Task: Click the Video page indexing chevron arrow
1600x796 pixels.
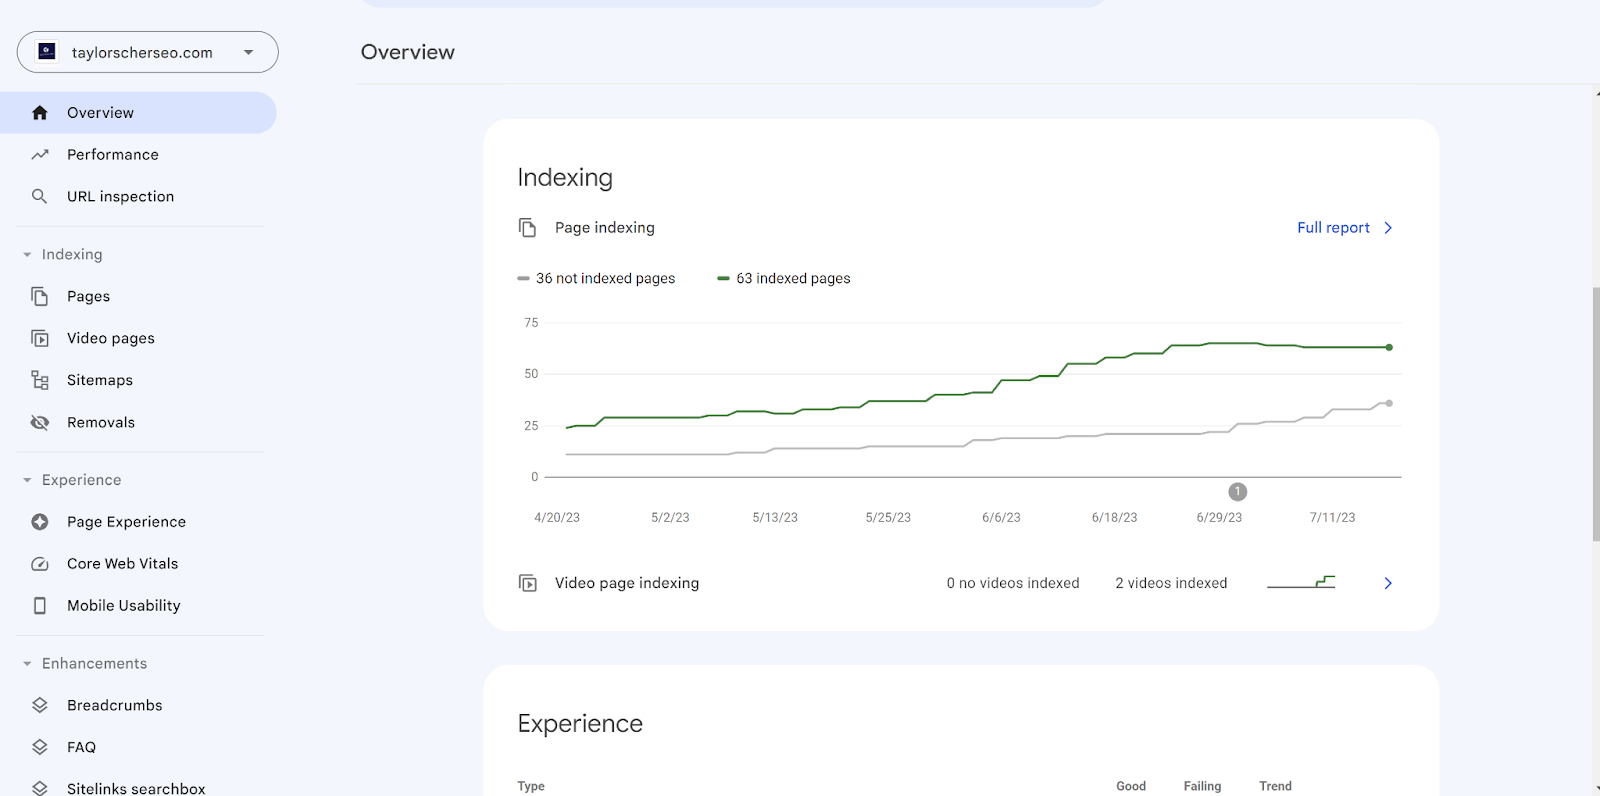Action: click(x=1388, y=583)
